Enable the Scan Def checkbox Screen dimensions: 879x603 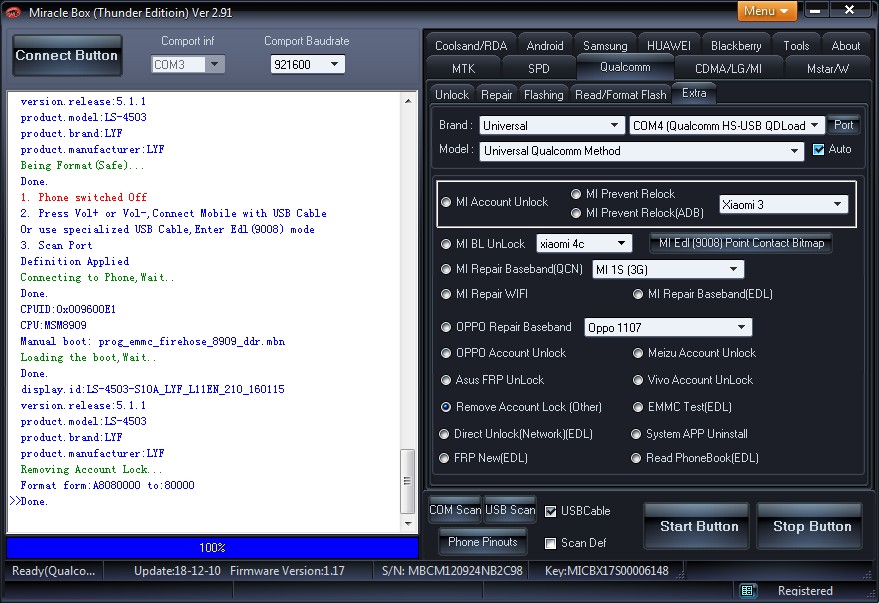click(550, 543)
